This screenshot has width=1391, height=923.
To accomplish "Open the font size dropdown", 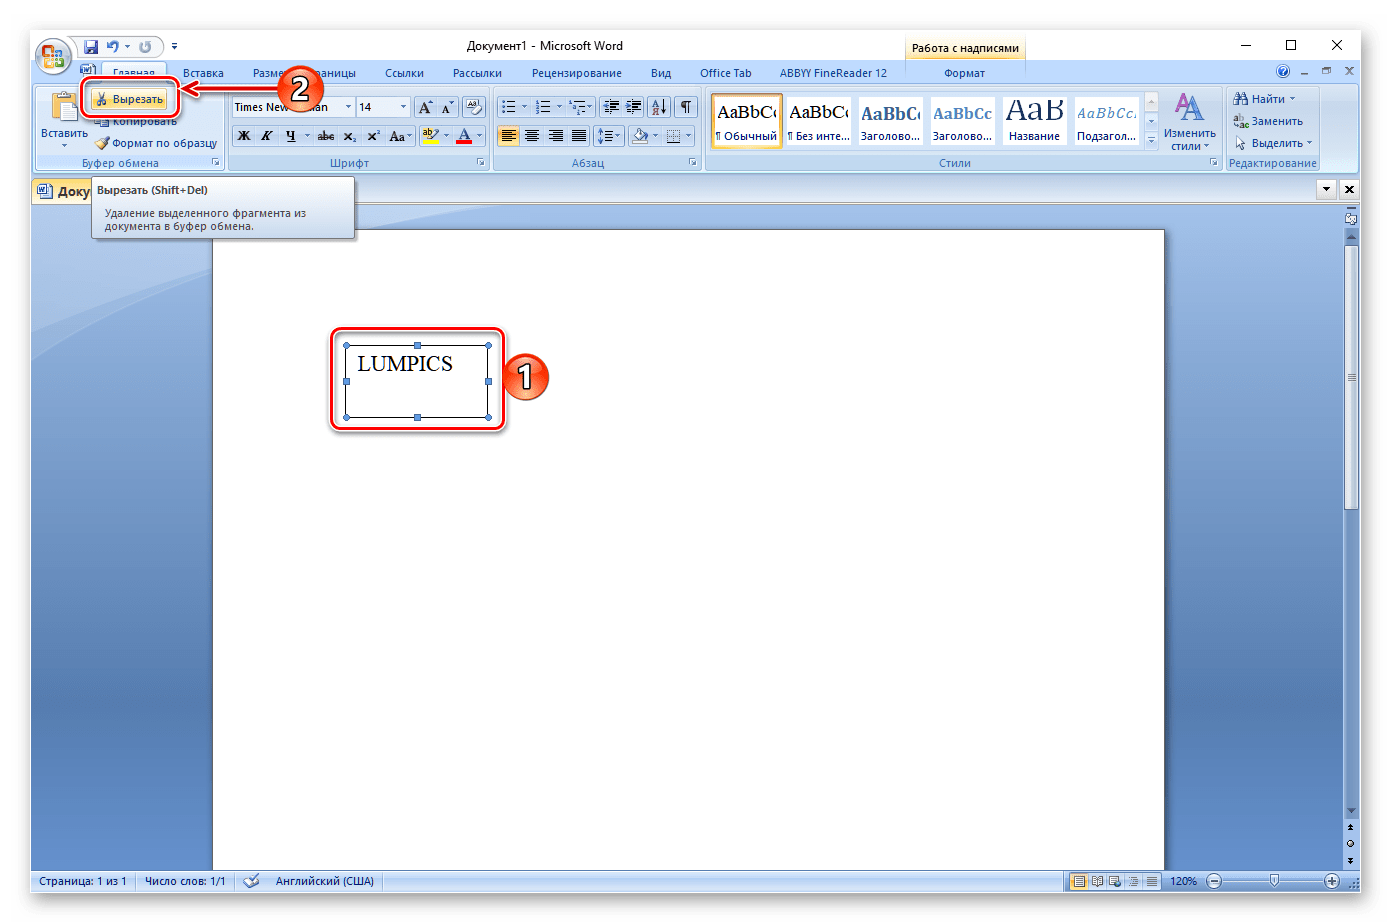I will coord(403,107).
